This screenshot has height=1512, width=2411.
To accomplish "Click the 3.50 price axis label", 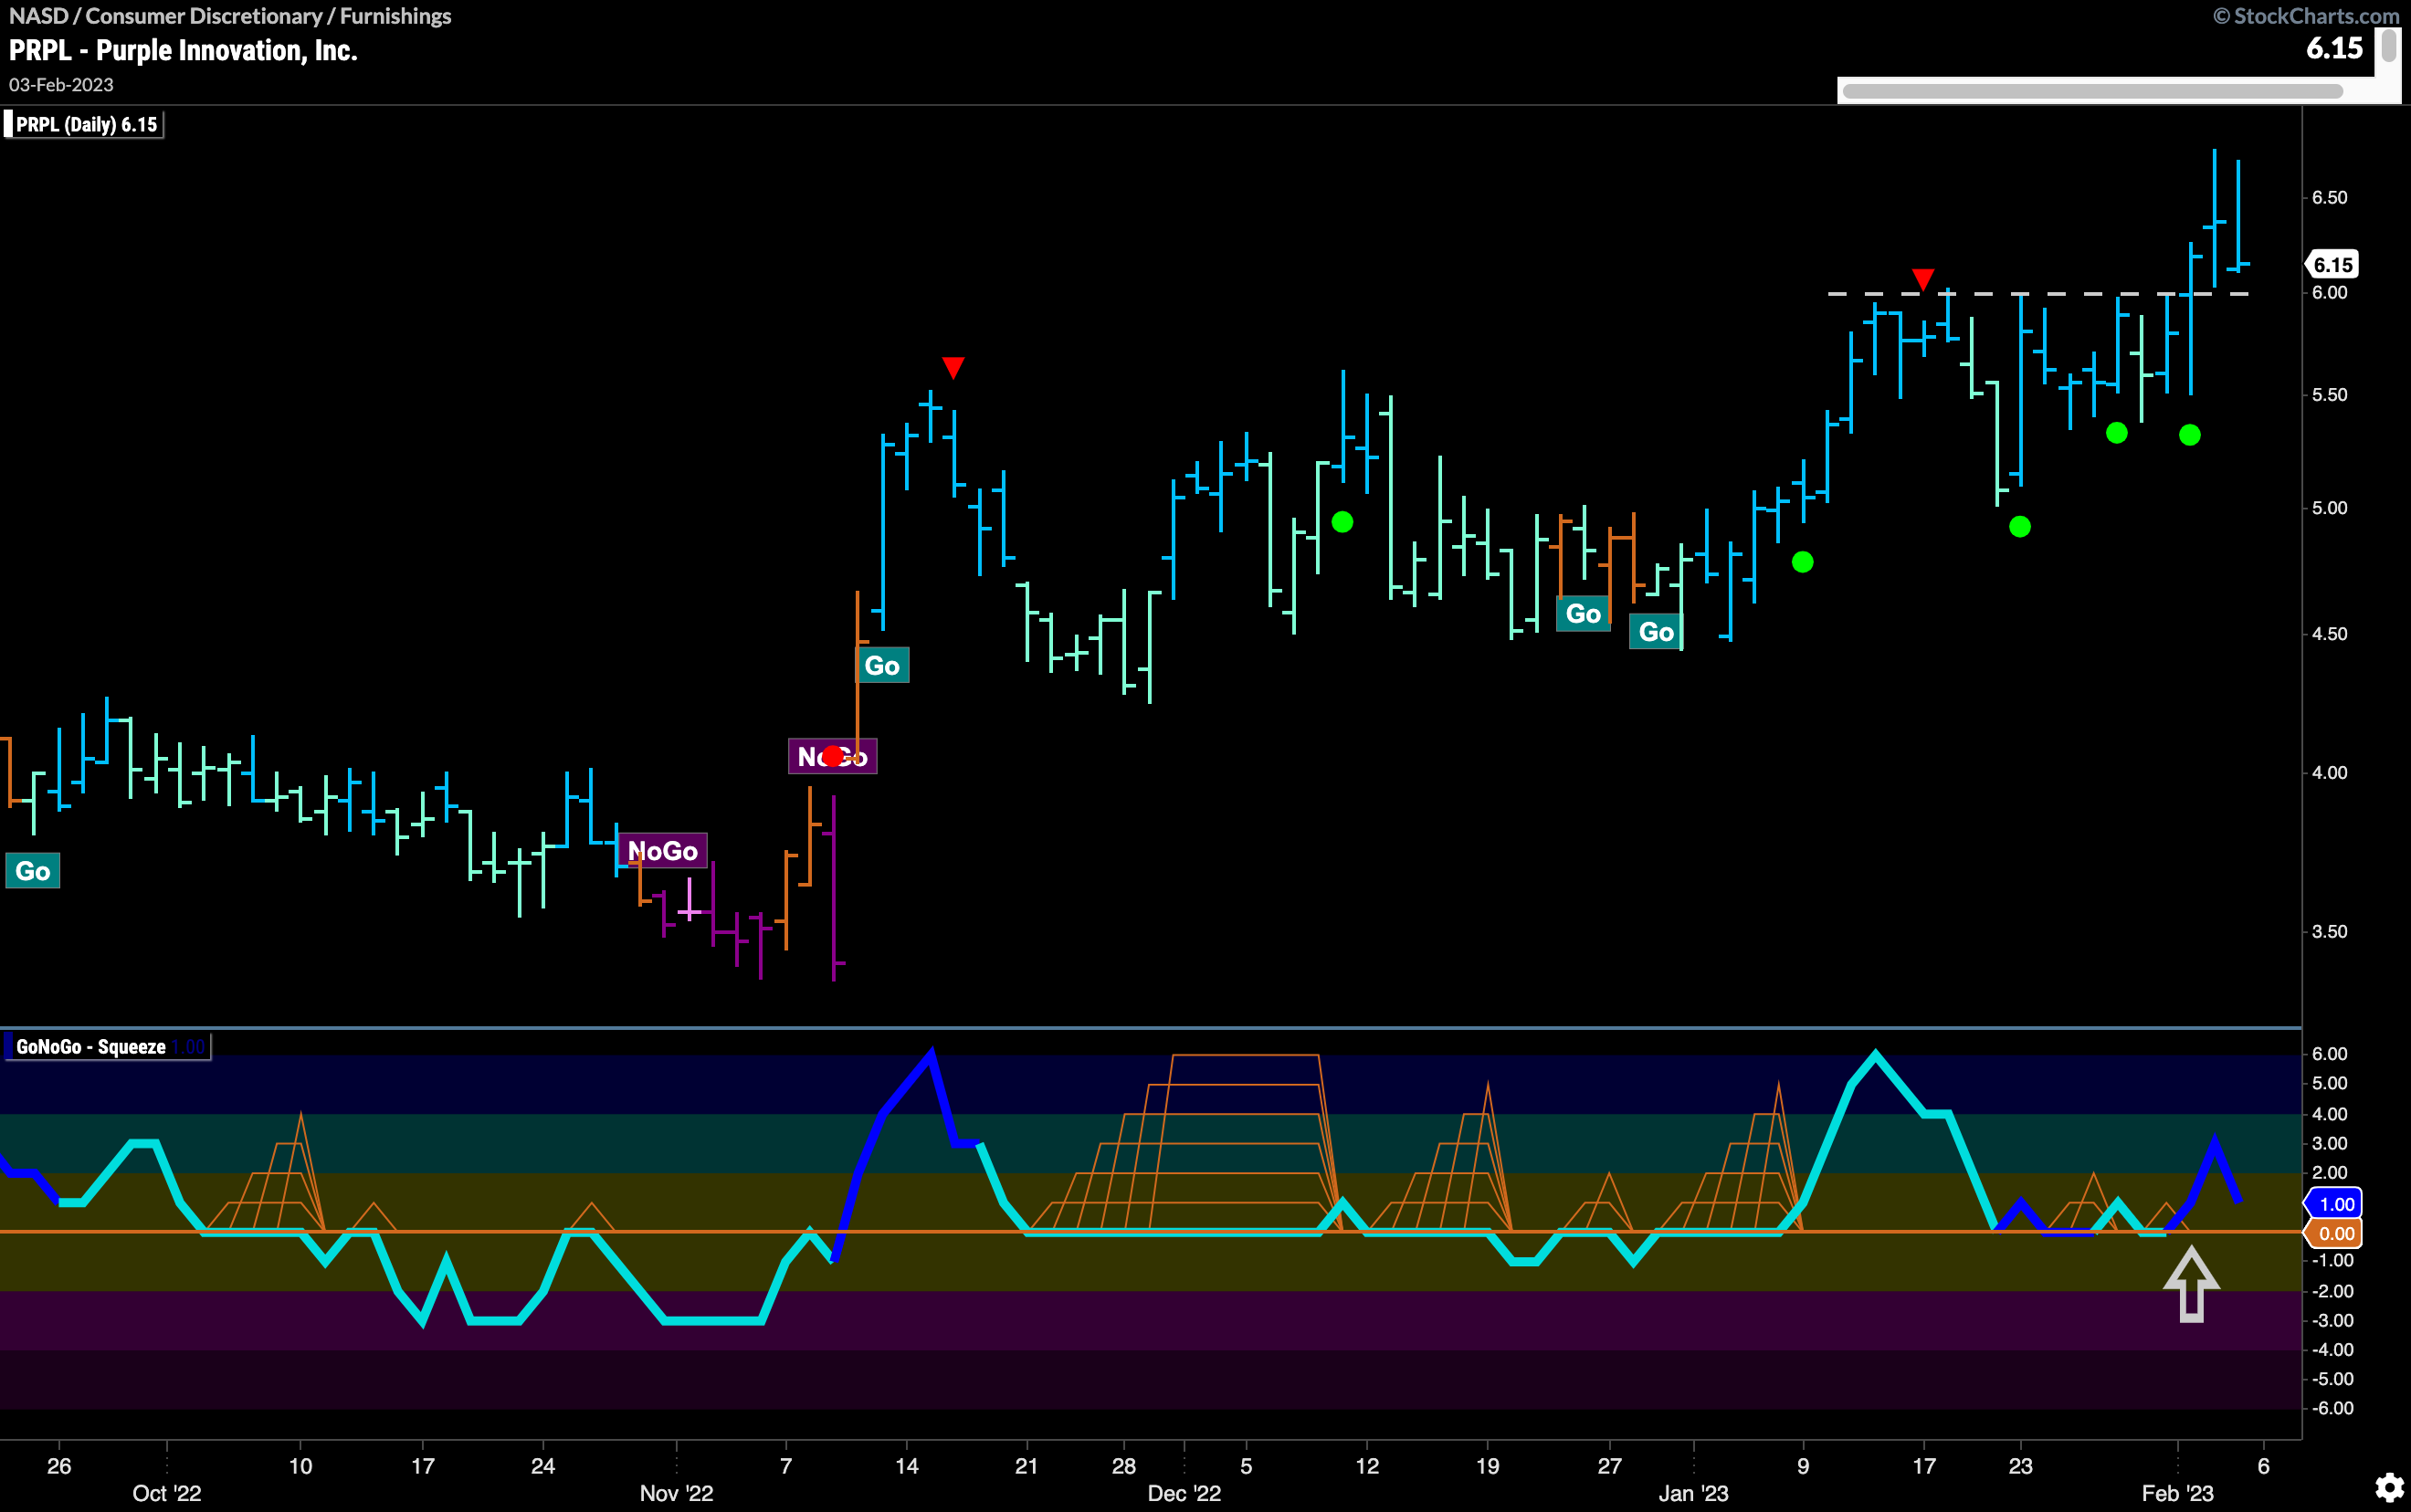I will point(2329,932).
